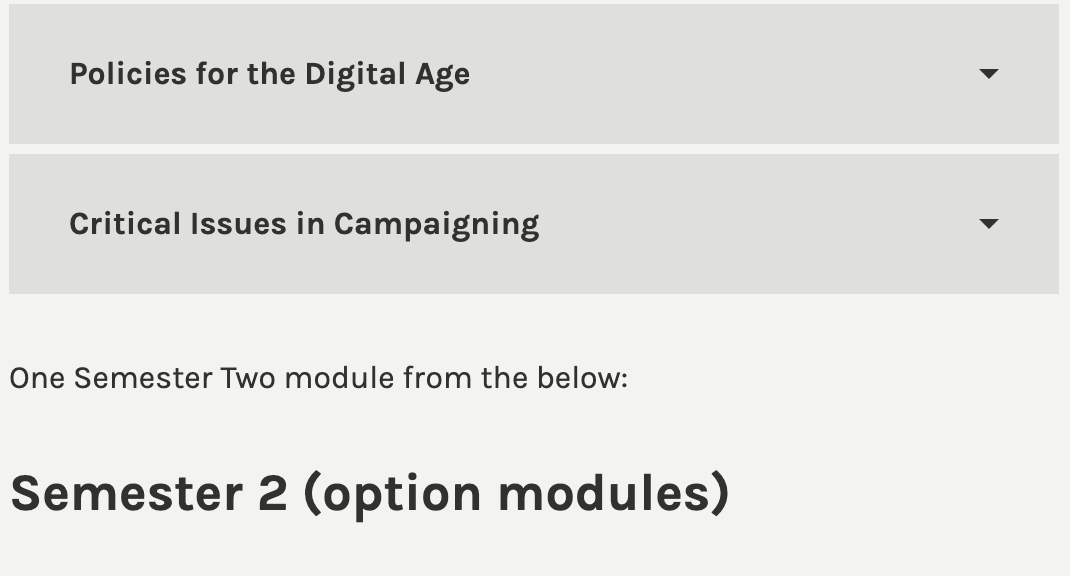Click the word module in the Semester Two sentence
Viewport: 1070px width, 576px height.
click(x=341, y=379)
